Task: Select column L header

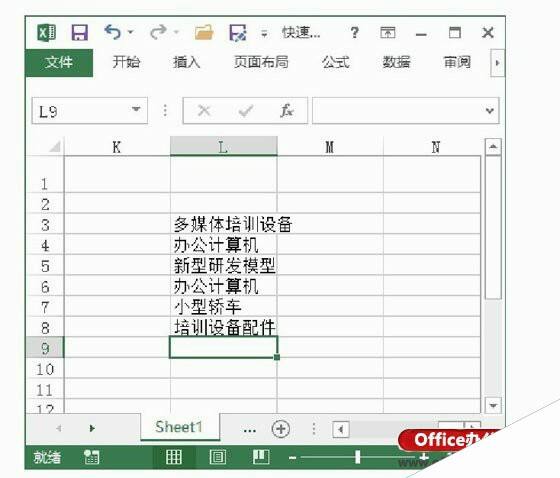Action: (x=224, y=146)
